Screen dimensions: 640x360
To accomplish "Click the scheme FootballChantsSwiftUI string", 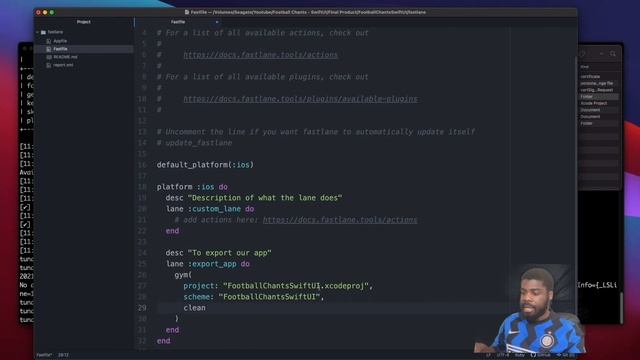I will pyautogui.click(x=269, y=297).
